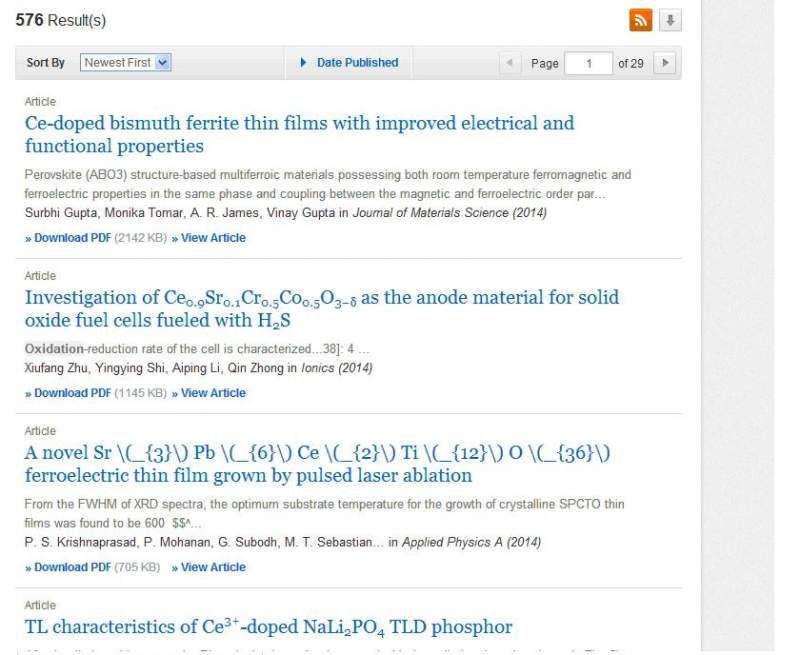Download the 705 KB PDF from Applied Physics A

pos(68,567)
